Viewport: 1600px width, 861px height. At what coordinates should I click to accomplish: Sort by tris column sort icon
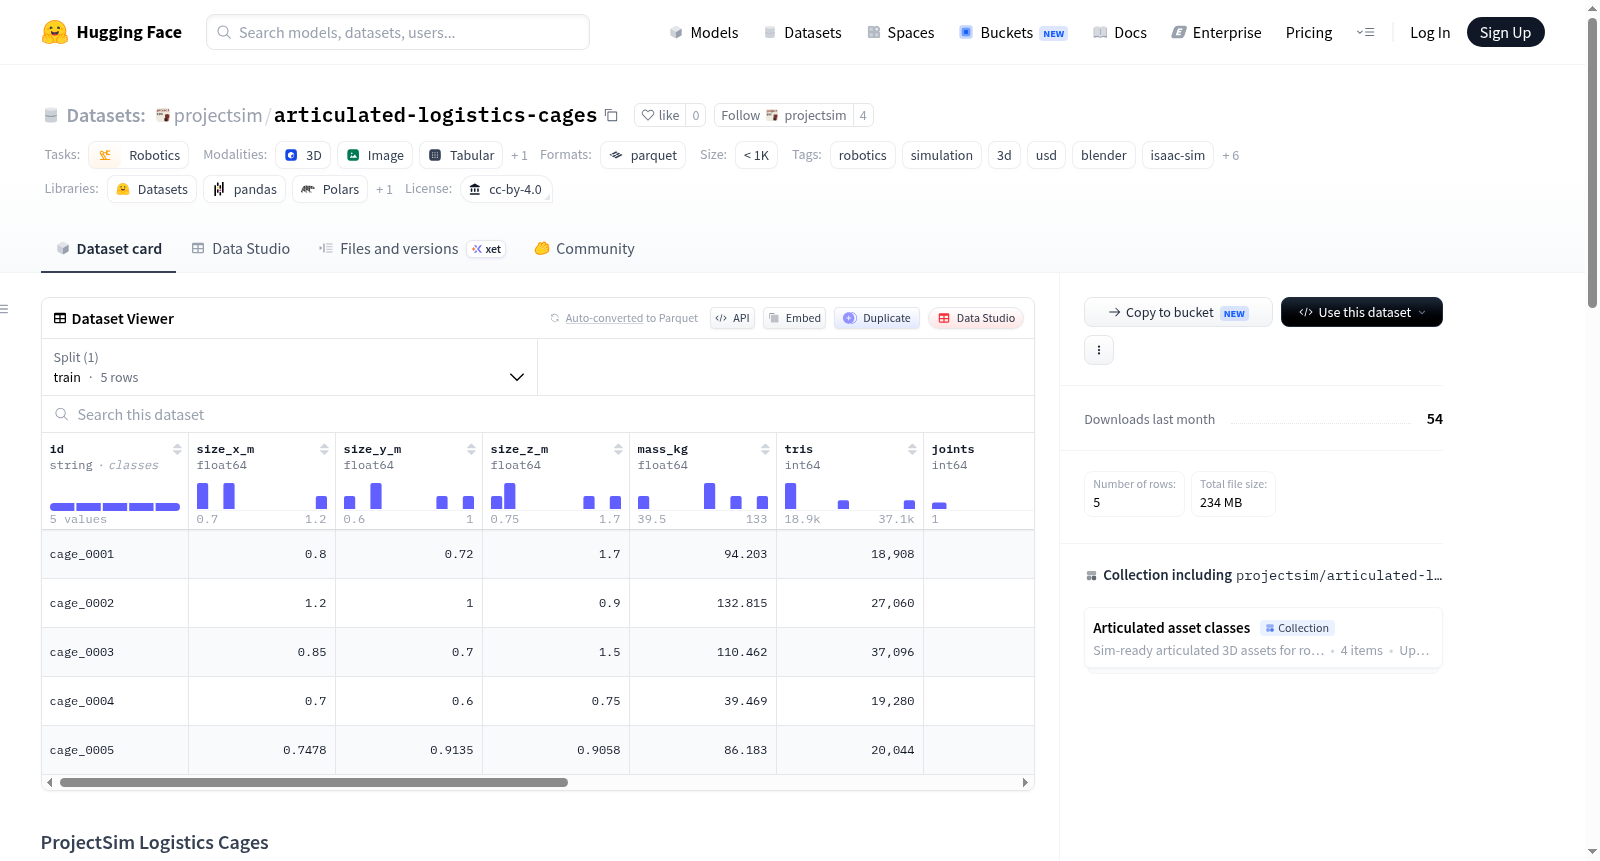pos(912,449)
